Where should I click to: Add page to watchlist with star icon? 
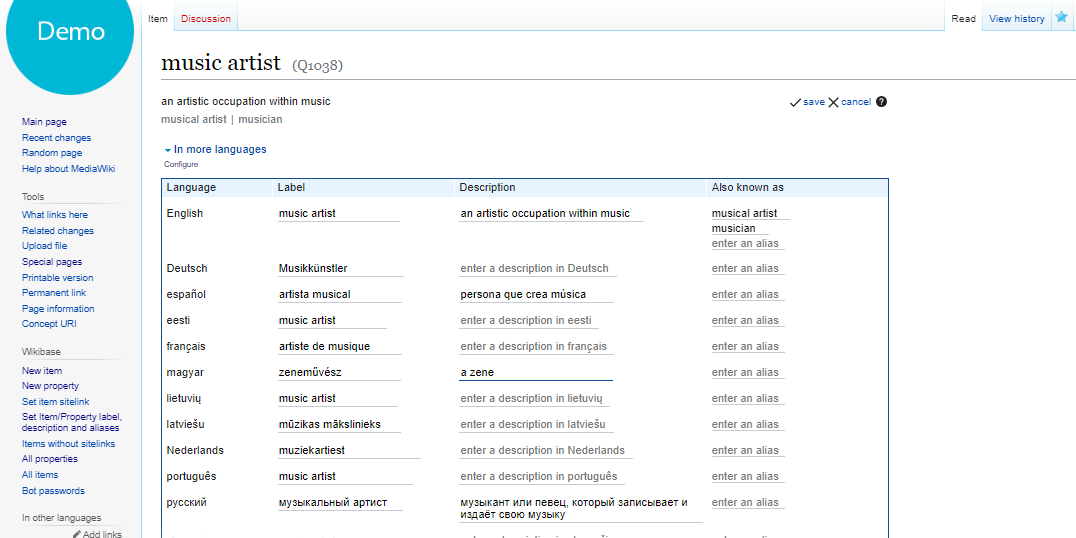point(1061,17)
